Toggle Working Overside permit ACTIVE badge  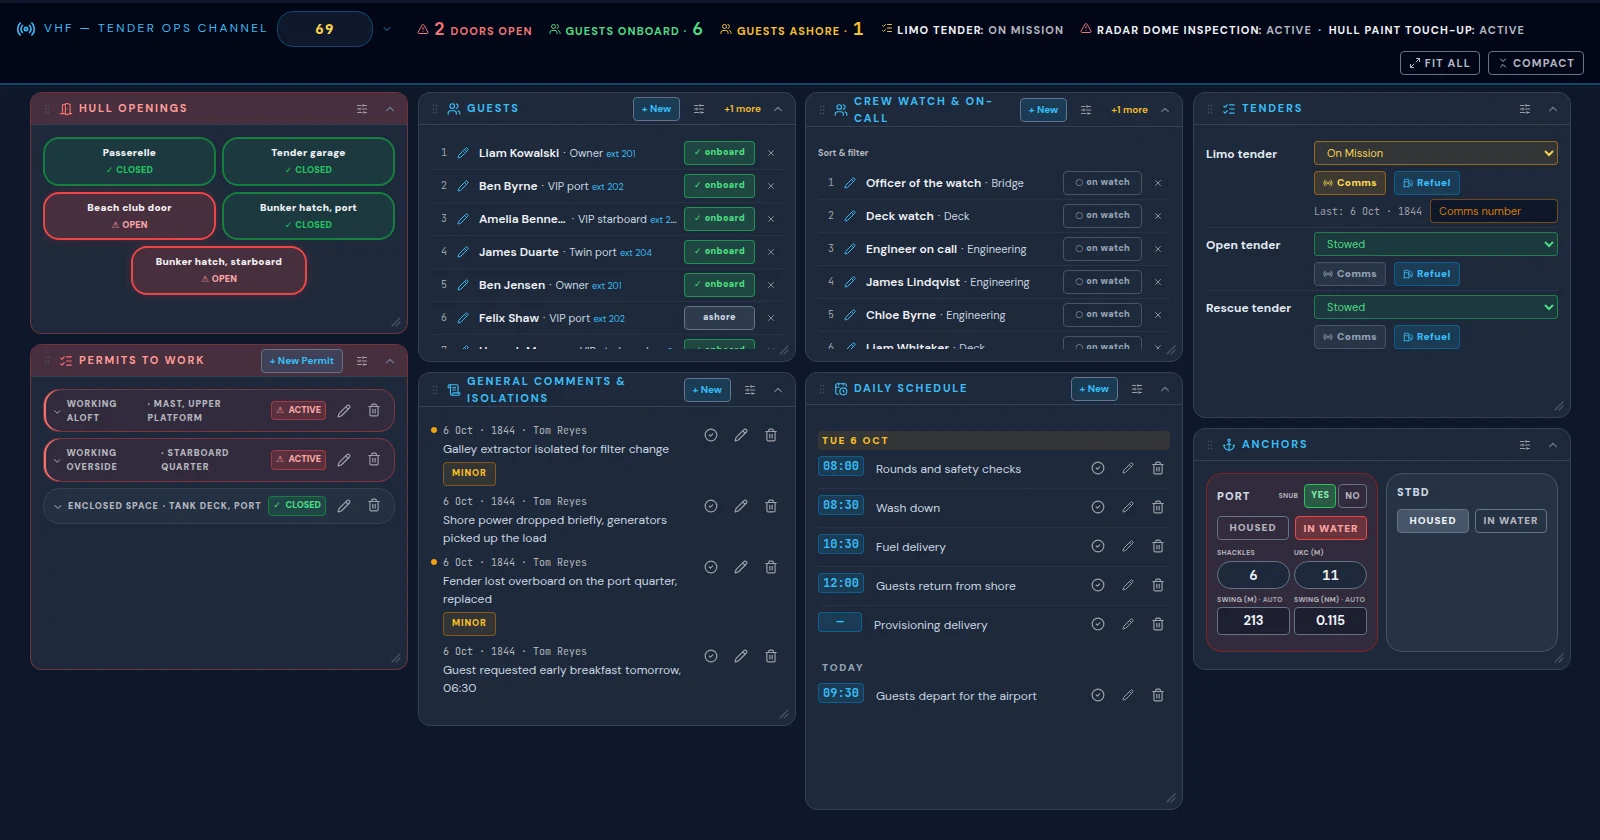[x=299, y=459]
